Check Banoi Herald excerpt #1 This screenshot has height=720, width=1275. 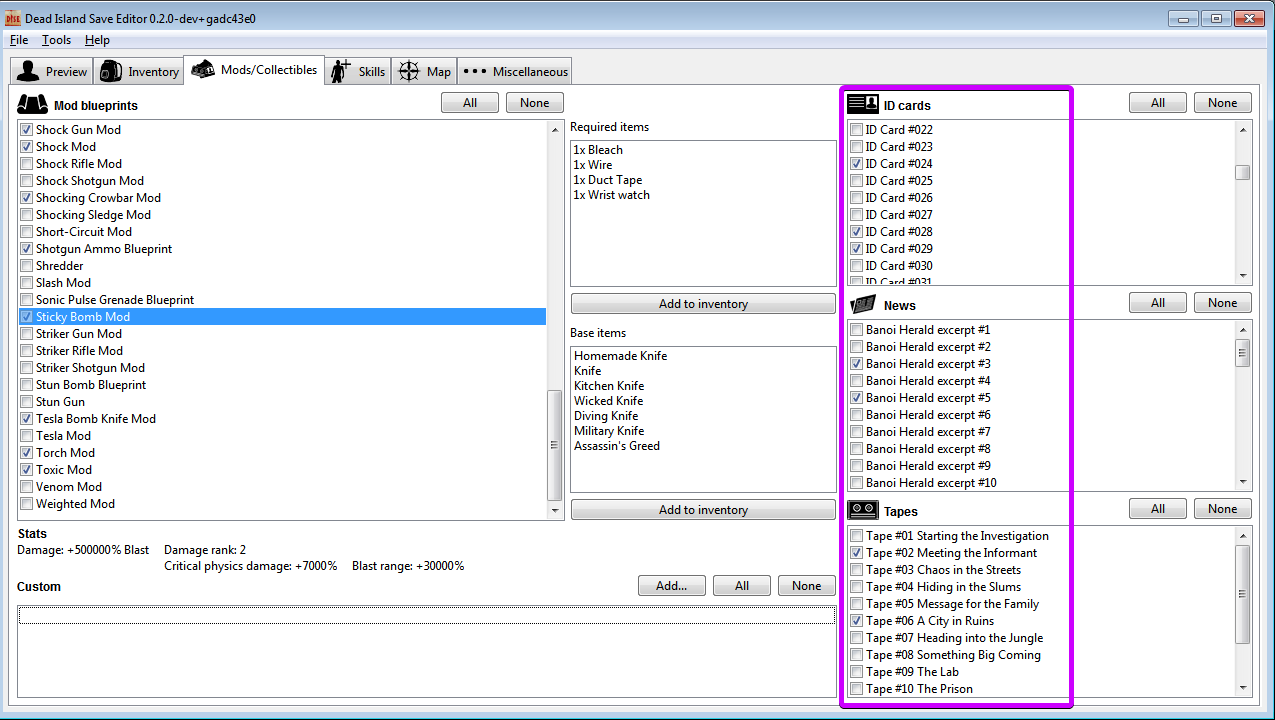[x=856, y=330]
